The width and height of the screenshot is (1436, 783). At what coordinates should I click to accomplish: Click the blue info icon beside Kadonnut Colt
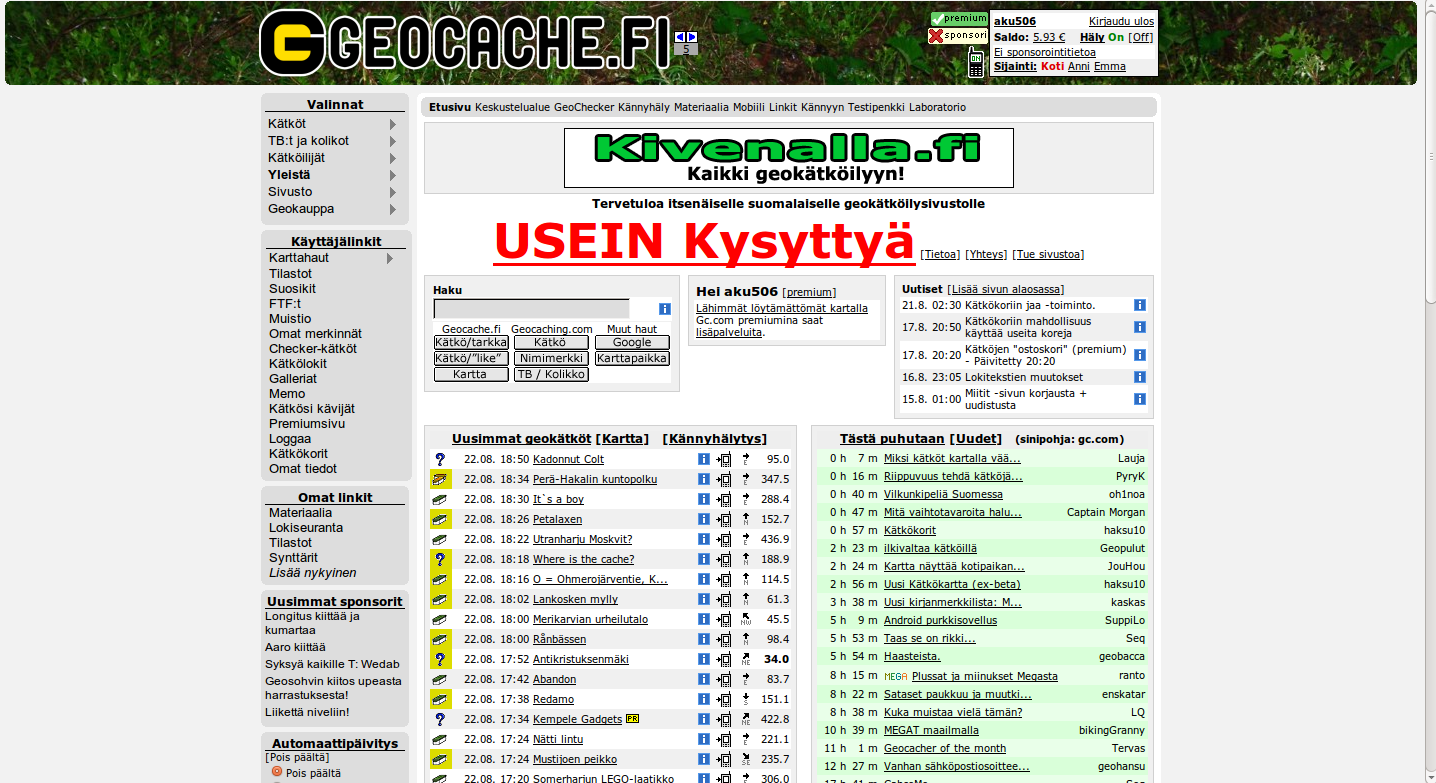pos(703,459)
